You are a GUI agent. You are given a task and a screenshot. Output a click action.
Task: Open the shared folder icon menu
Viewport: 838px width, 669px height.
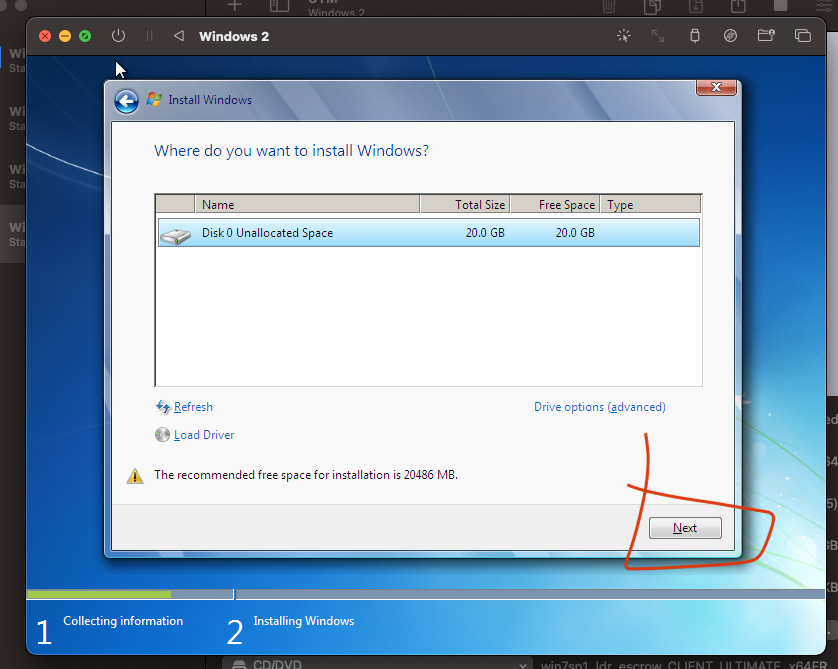click(766, 36)
